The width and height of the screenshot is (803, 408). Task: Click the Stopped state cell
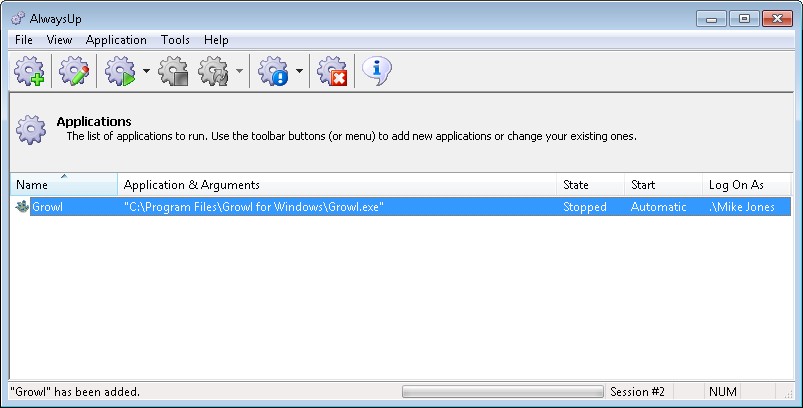click(584, 207)
